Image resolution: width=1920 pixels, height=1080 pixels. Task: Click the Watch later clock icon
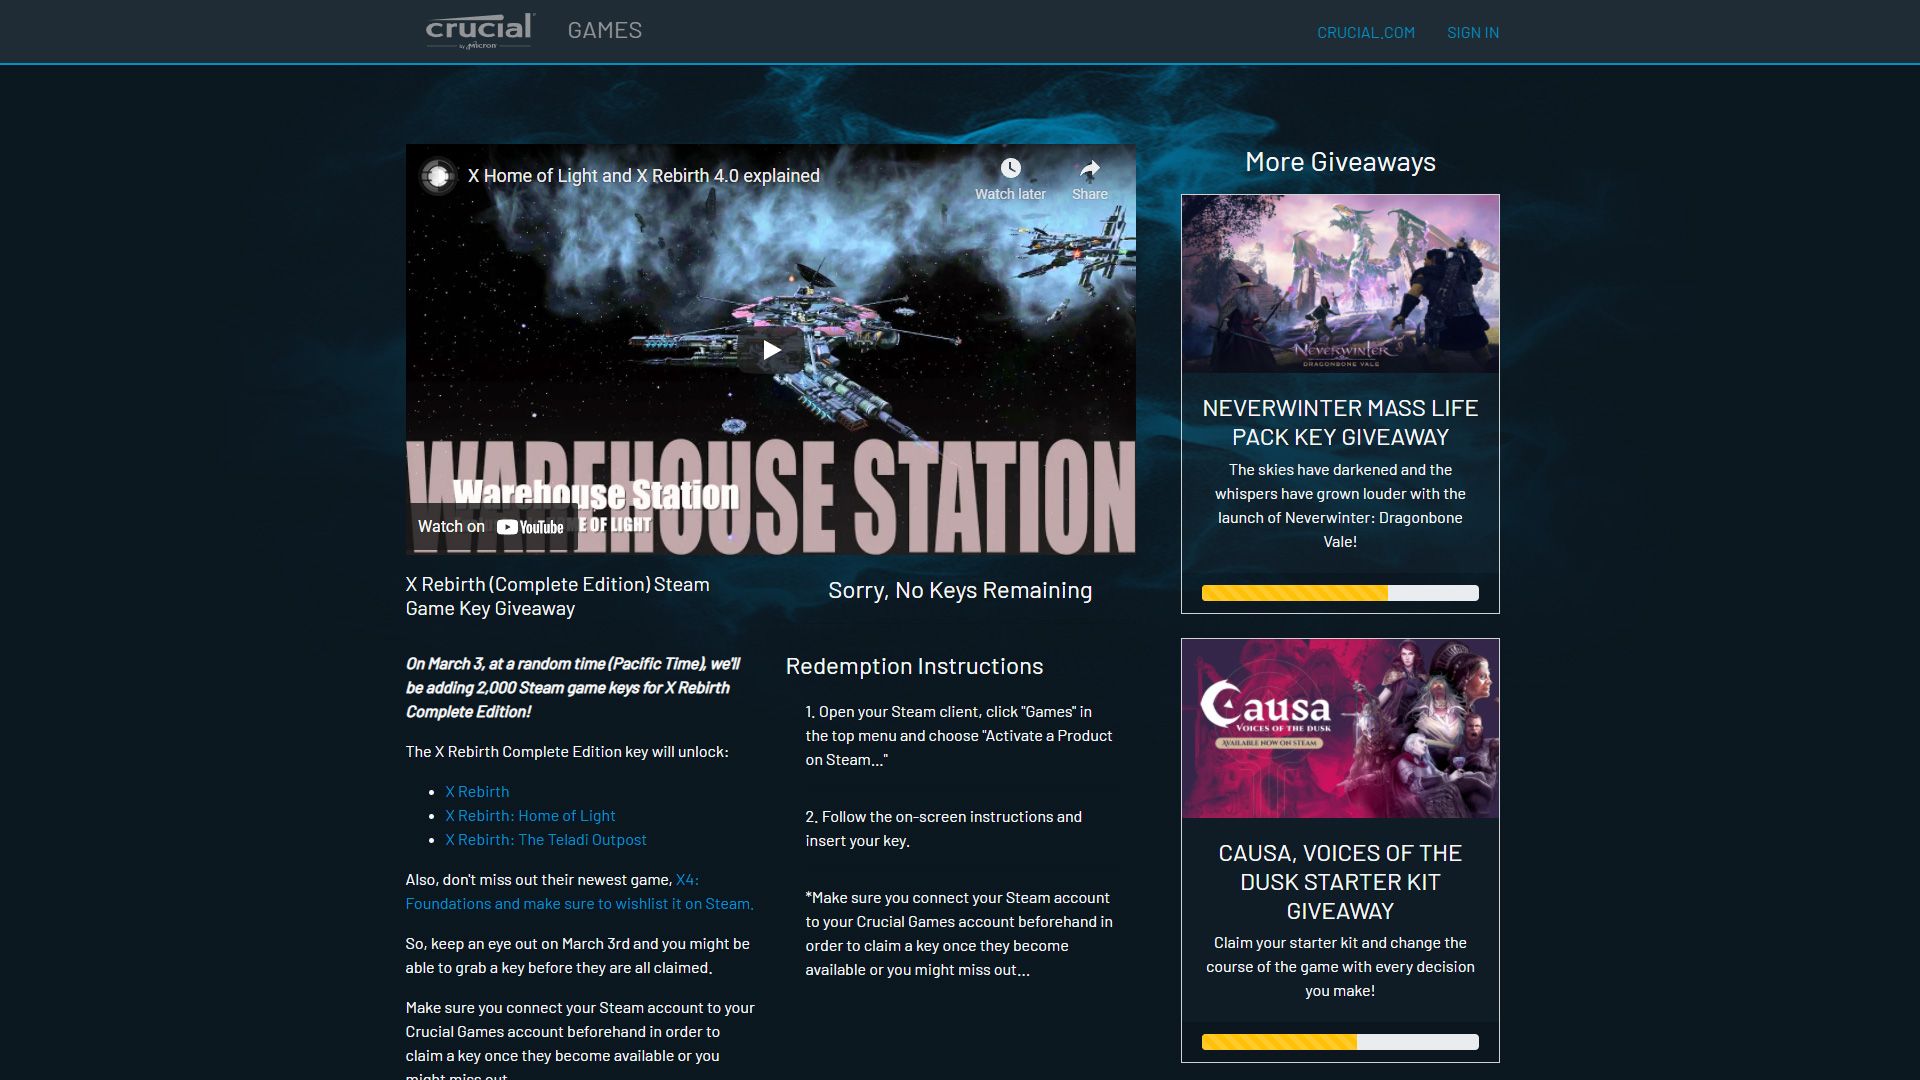click(x=1011, y=168)
